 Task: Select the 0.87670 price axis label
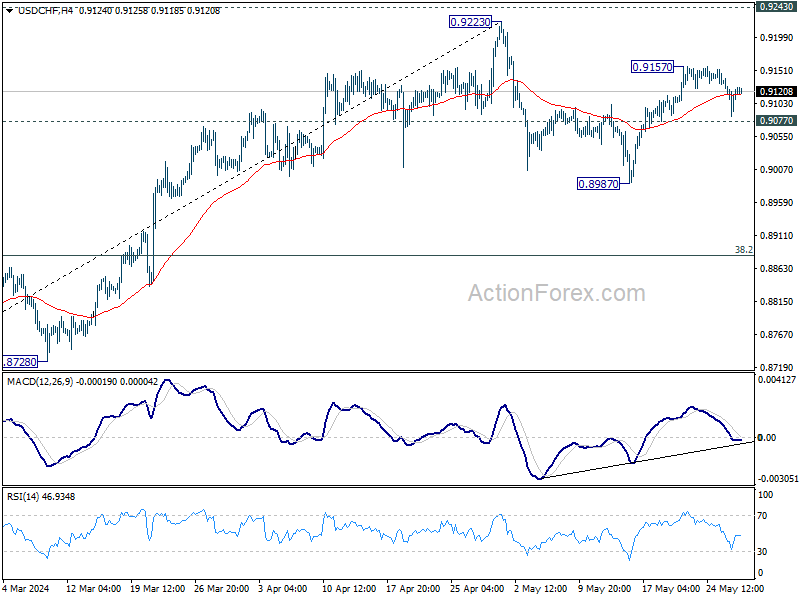[x=777, y=335]
